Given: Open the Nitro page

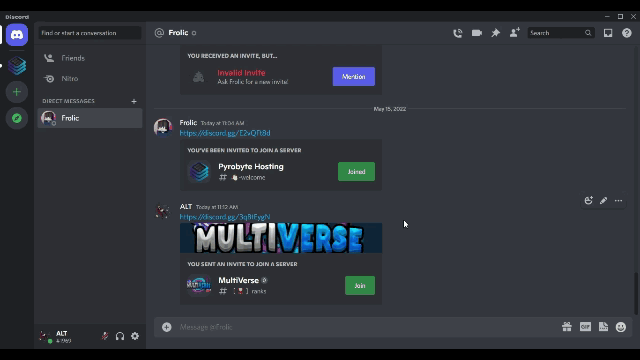Looking at the screenshot, I should click(90, 78).
